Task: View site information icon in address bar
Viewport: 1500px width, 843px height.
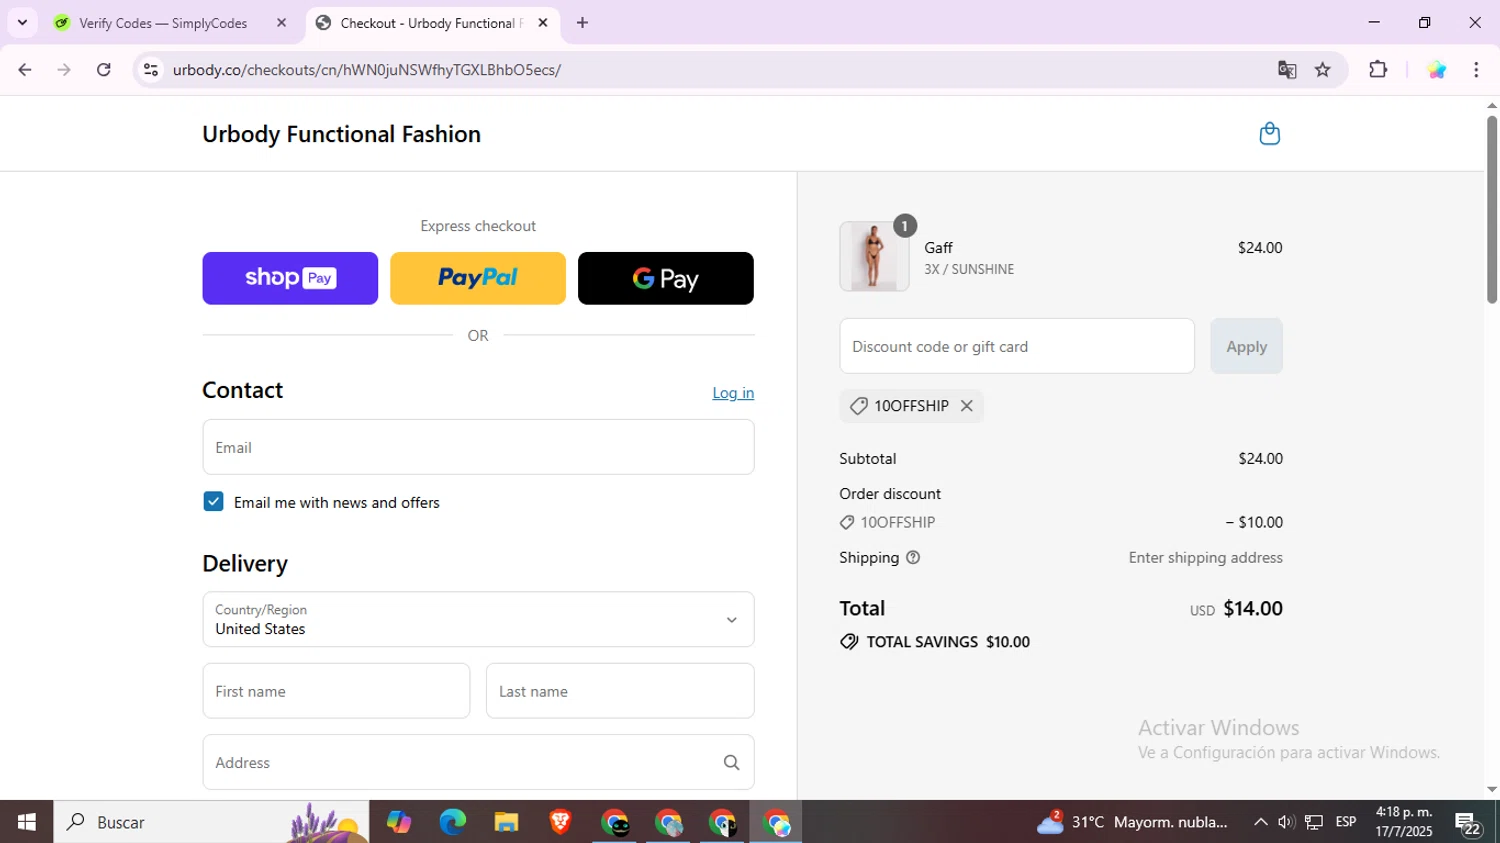Action: [151, 70]
